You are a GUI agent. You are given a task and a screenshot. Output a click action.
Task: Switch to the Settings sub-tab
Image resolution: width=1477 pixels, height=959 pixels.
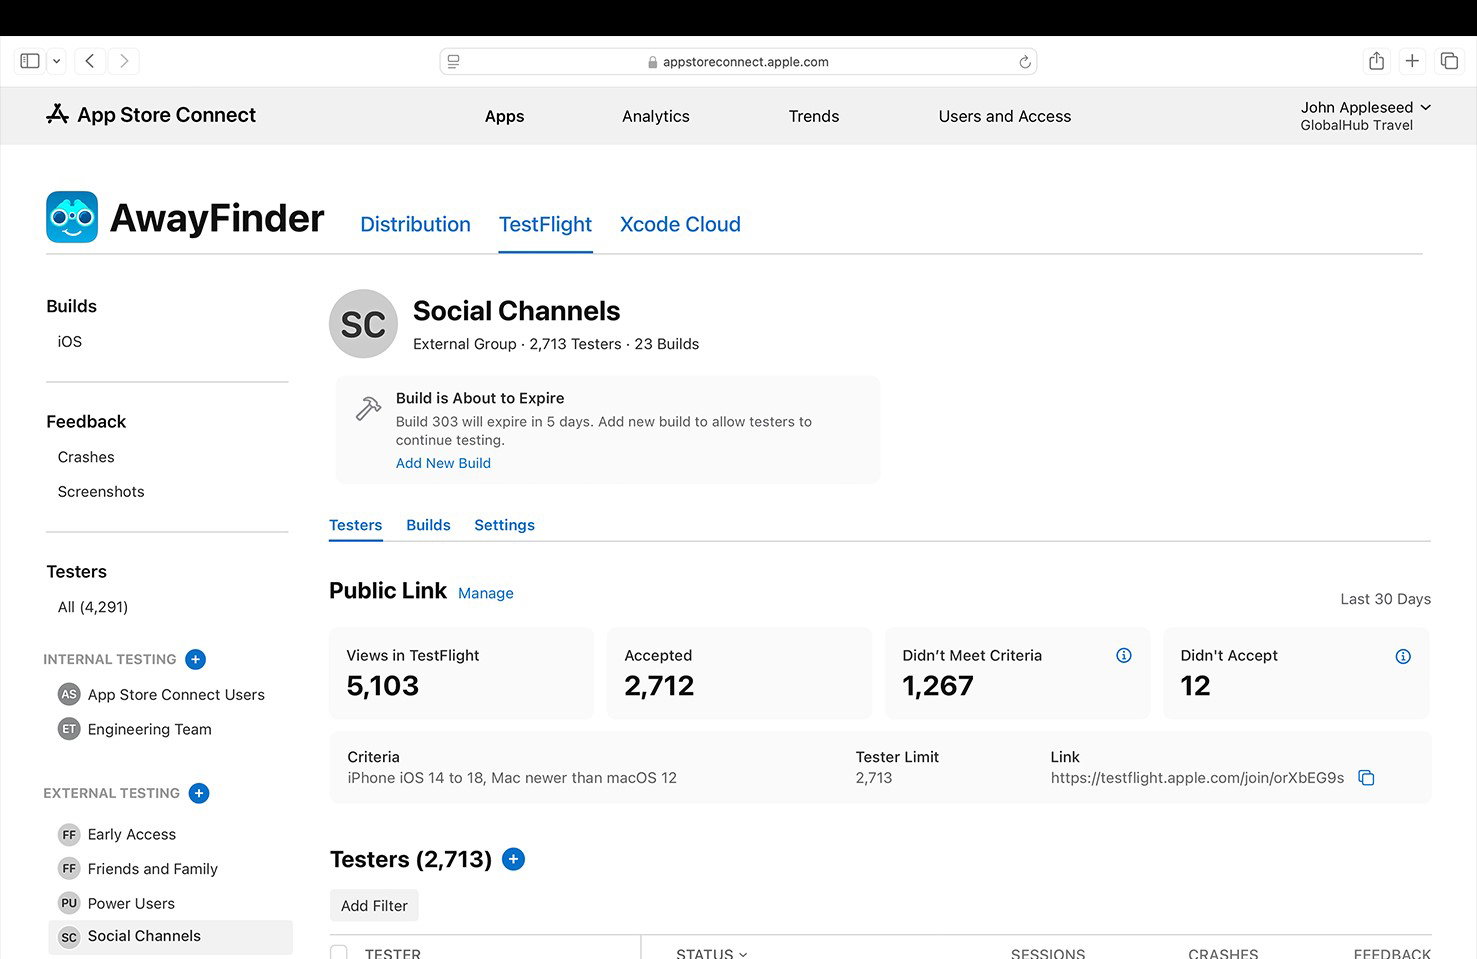pos(504,525)
